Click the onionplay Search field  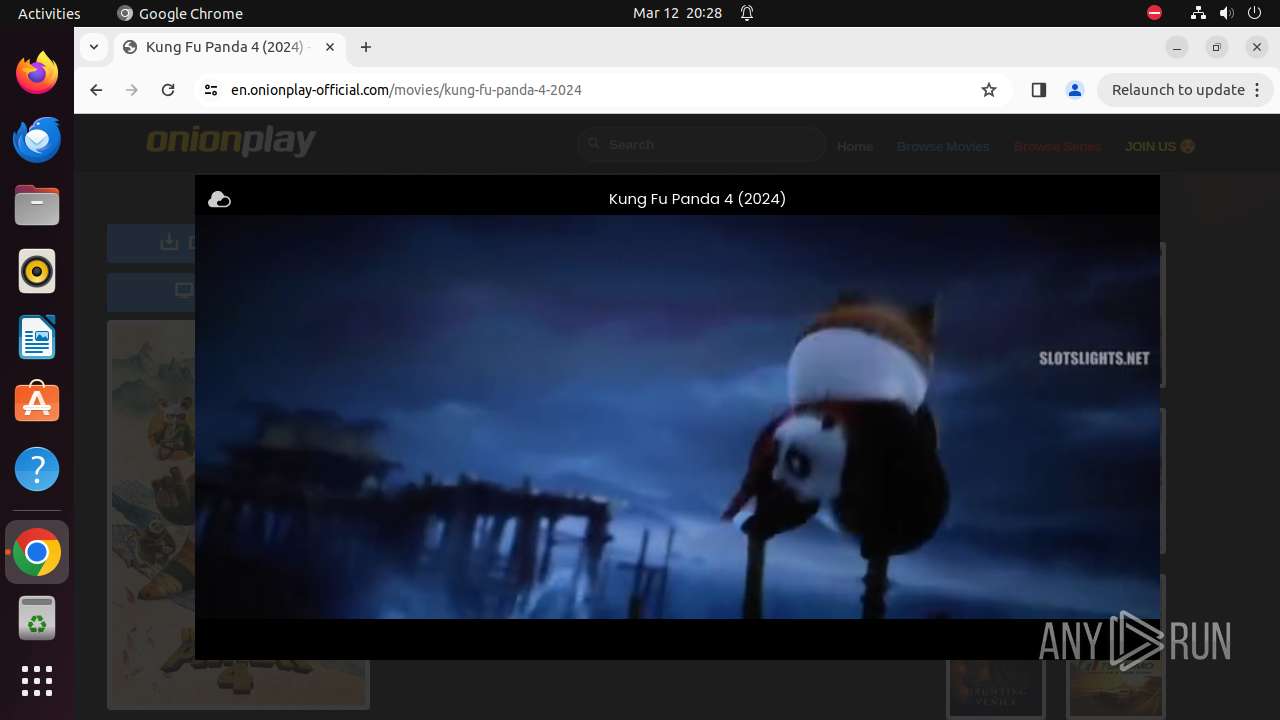(701, 145)
